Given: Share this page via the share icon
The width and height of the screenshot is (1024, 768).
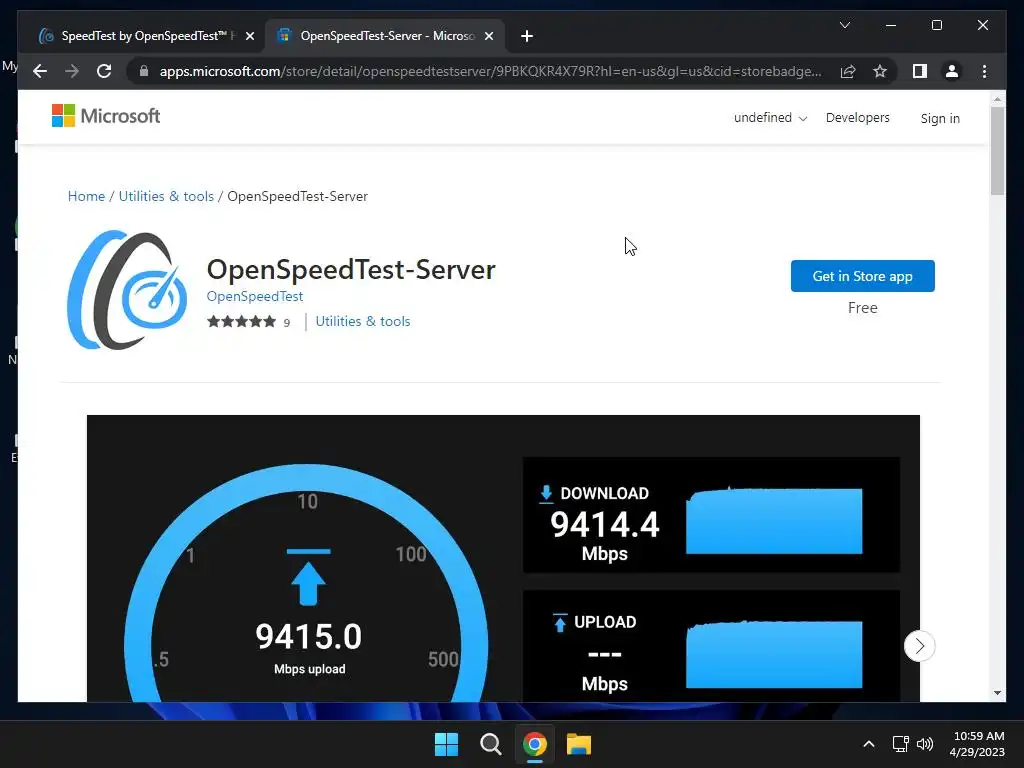Looking at the screenshot, I should click(848, 71).
